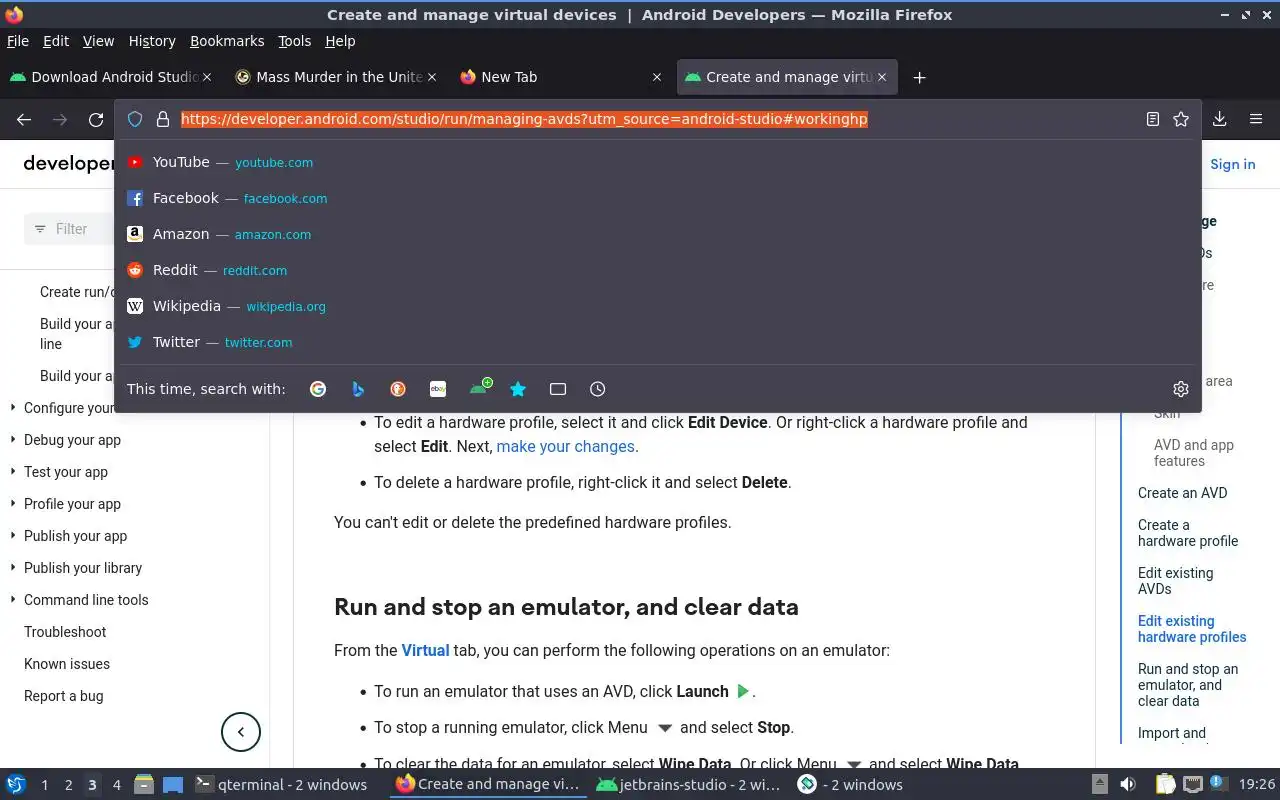
Task: Open the Help menu
Action: coord(340,41)
